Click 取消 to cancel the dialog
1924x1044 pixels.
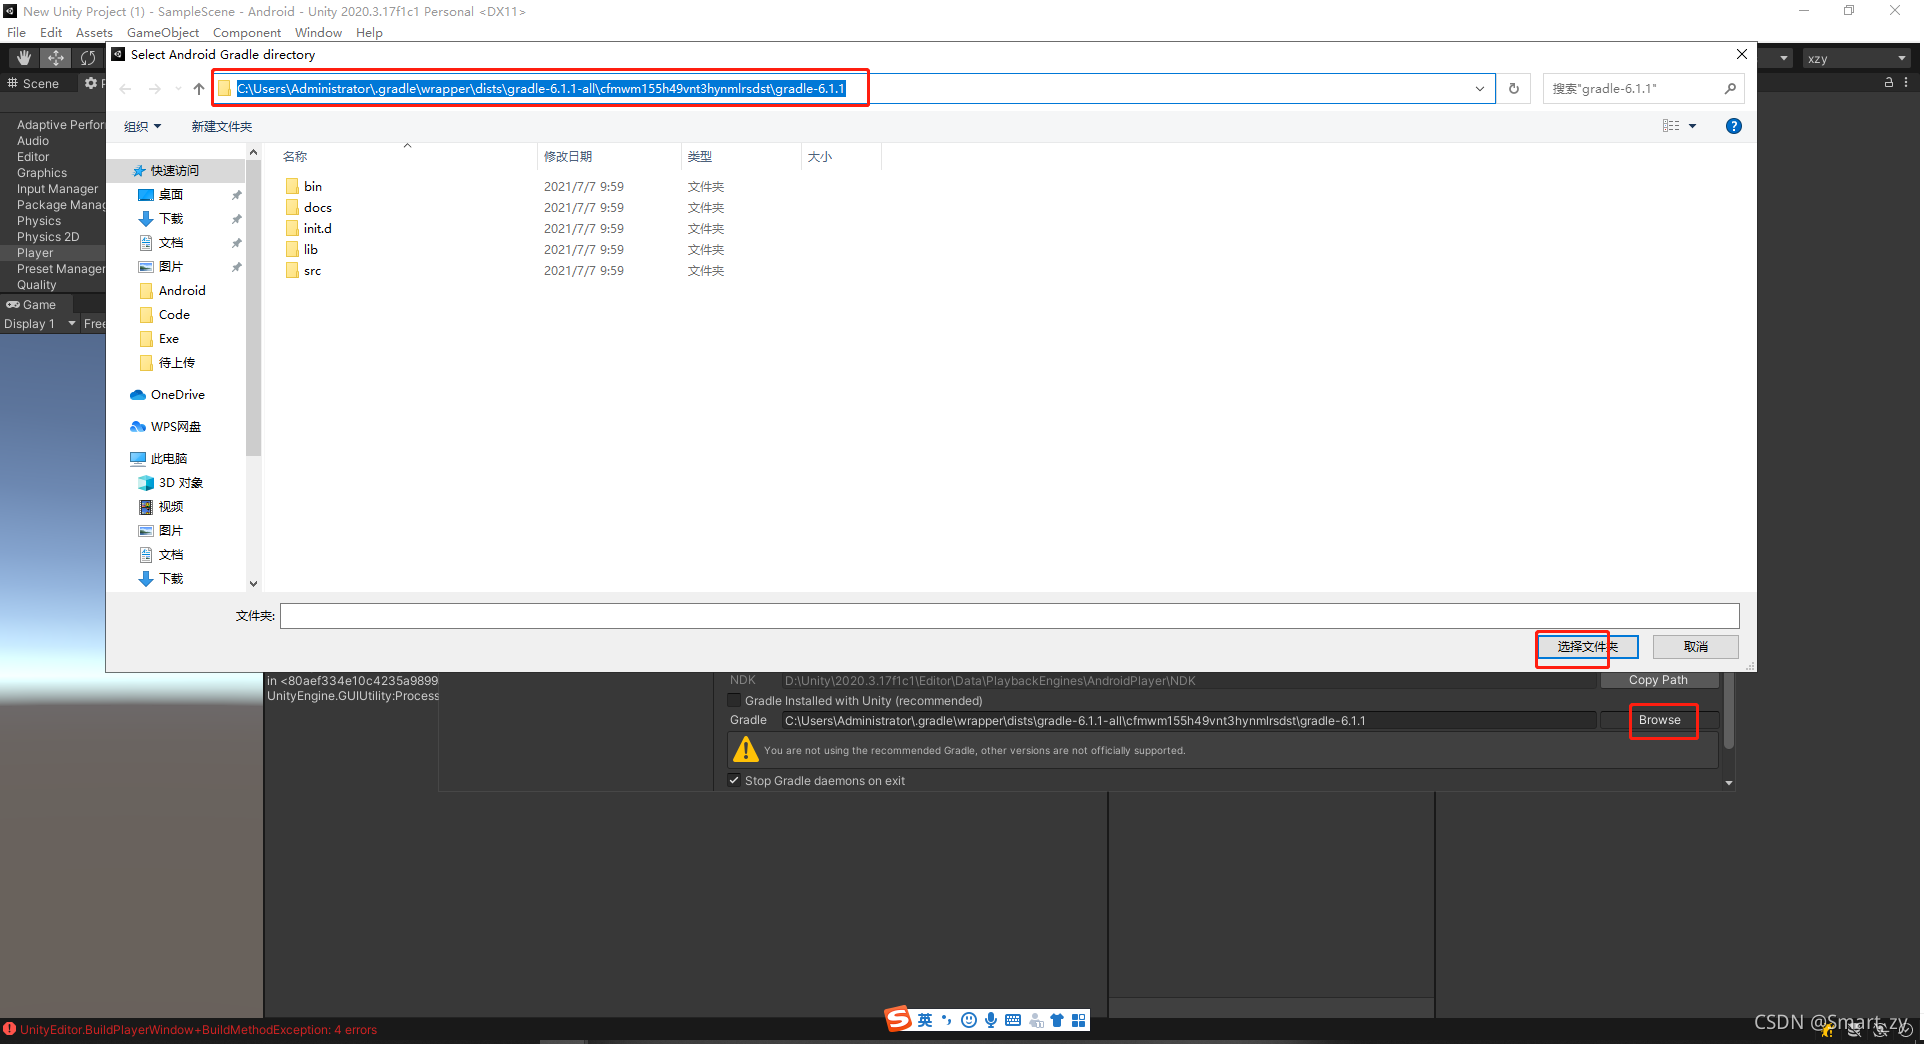coord(1696,647)
